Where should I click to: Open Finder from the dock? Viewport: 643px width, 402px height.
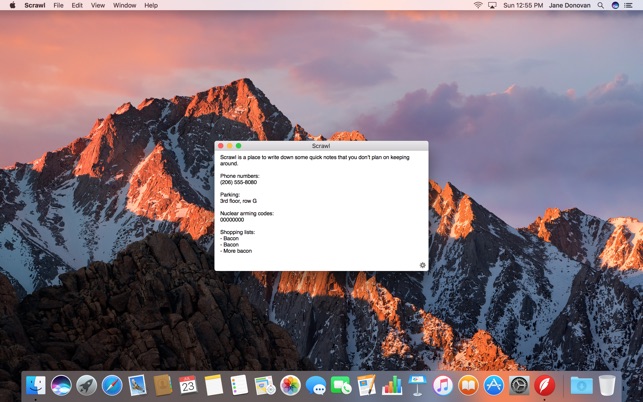click(x=36, y=385)
